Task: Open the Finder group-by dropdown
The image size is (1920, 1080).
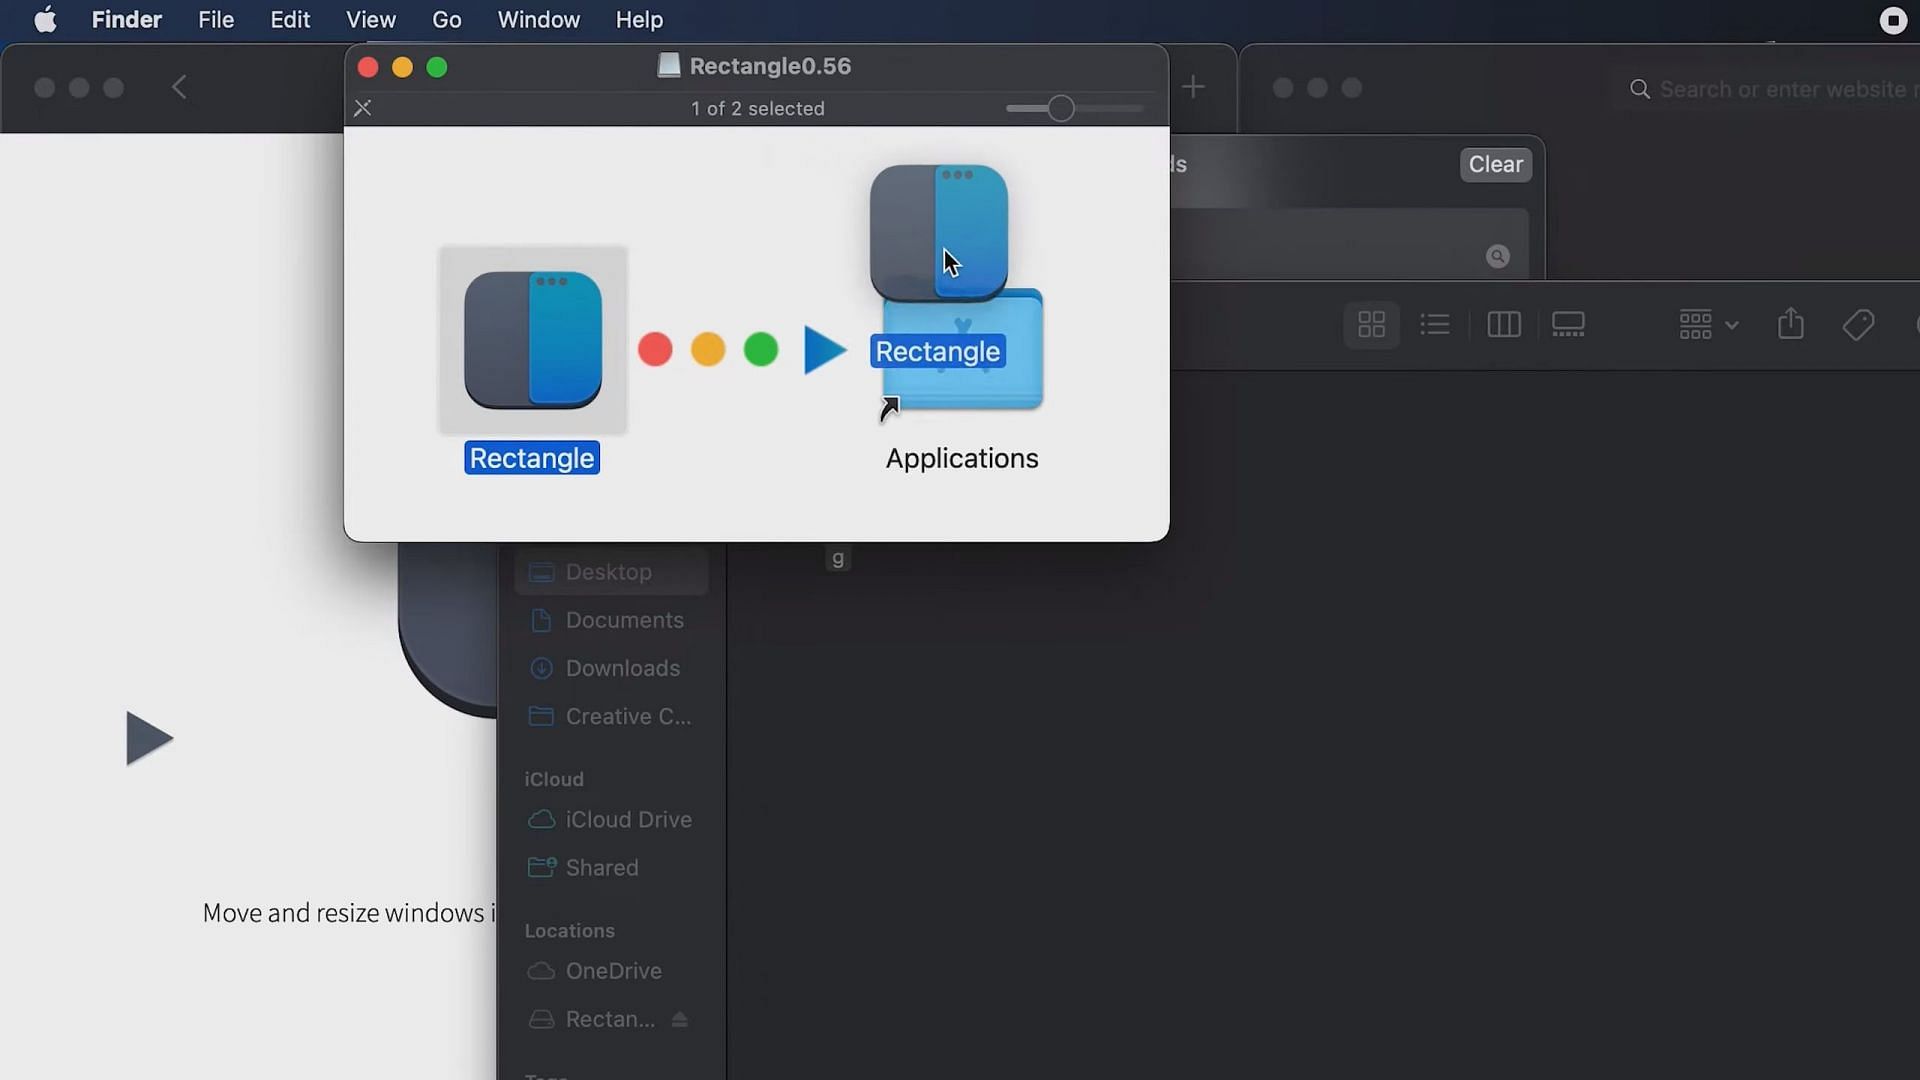Action: 1709,324
